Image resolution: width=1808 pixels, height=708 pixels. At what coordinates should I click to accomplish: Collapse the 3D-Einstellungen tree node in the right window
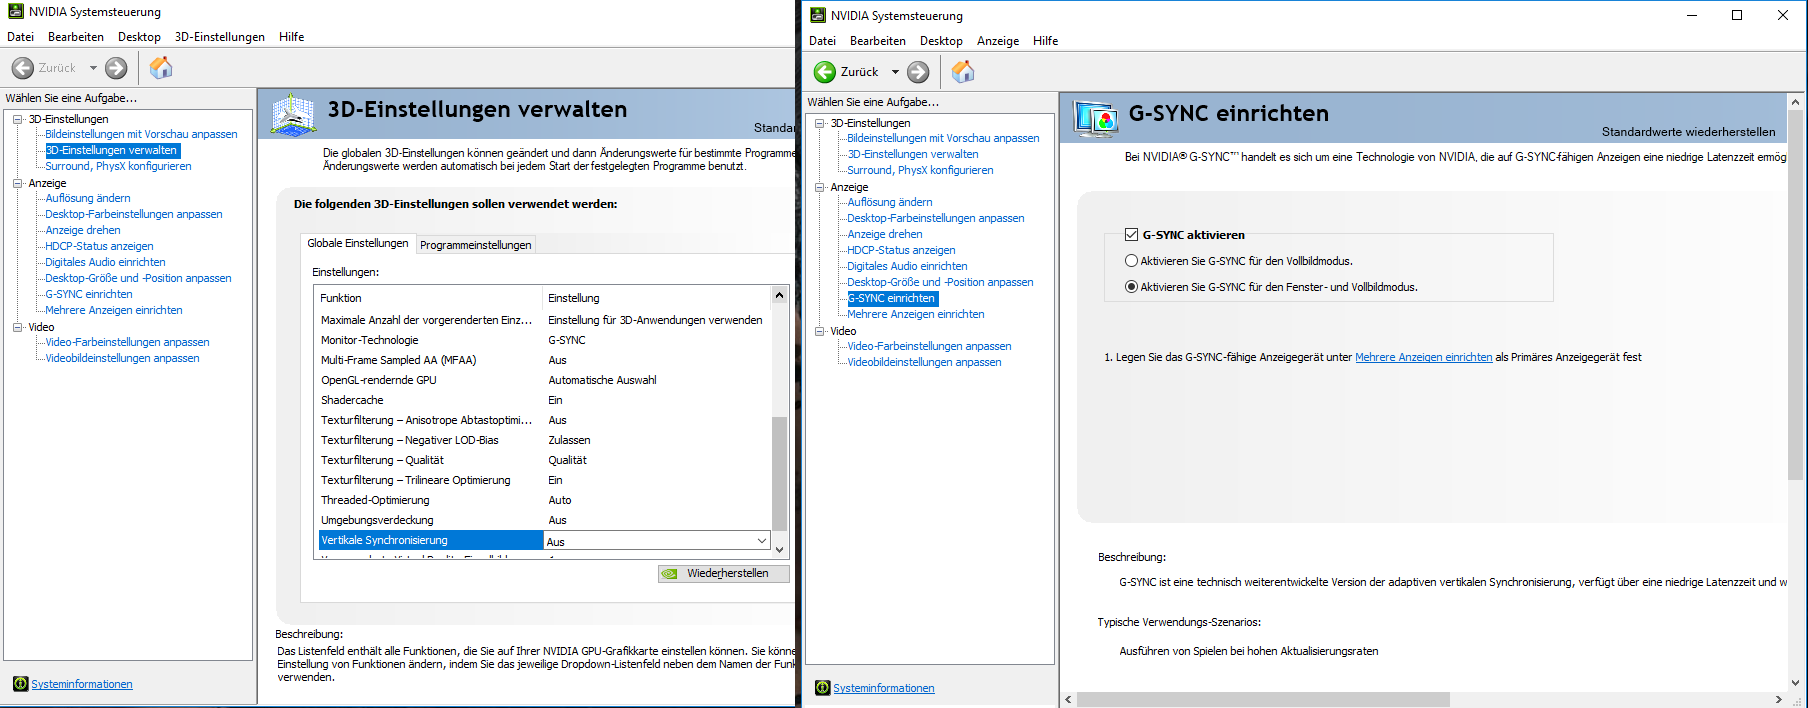pos(820,123)
